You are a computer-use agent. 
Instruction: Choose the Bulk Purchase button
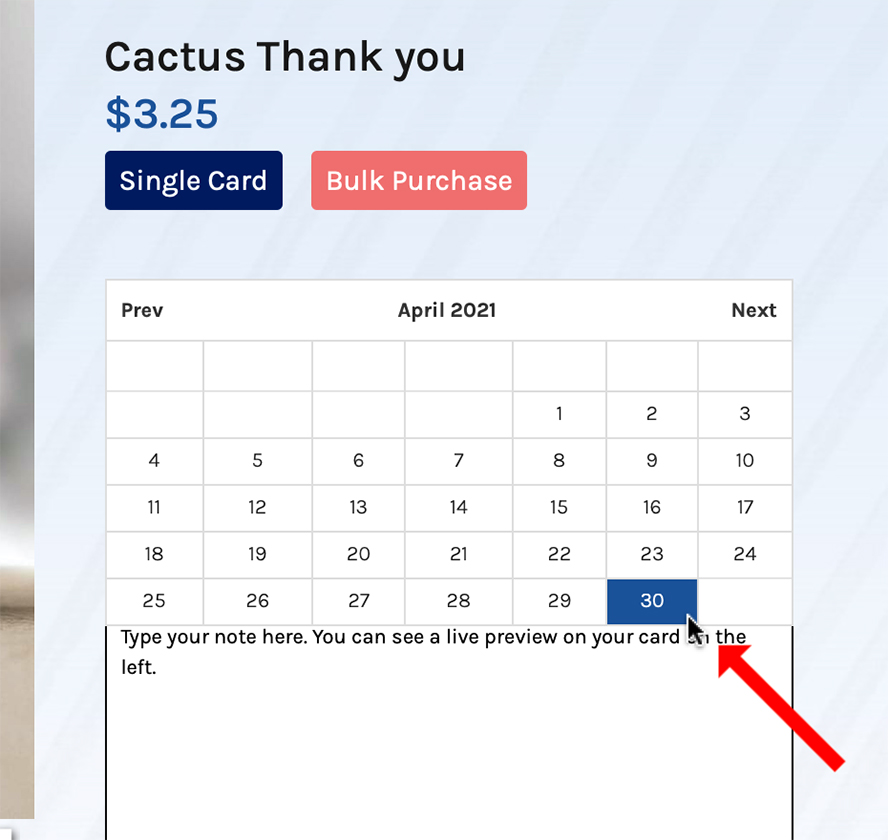coord(419,181)
